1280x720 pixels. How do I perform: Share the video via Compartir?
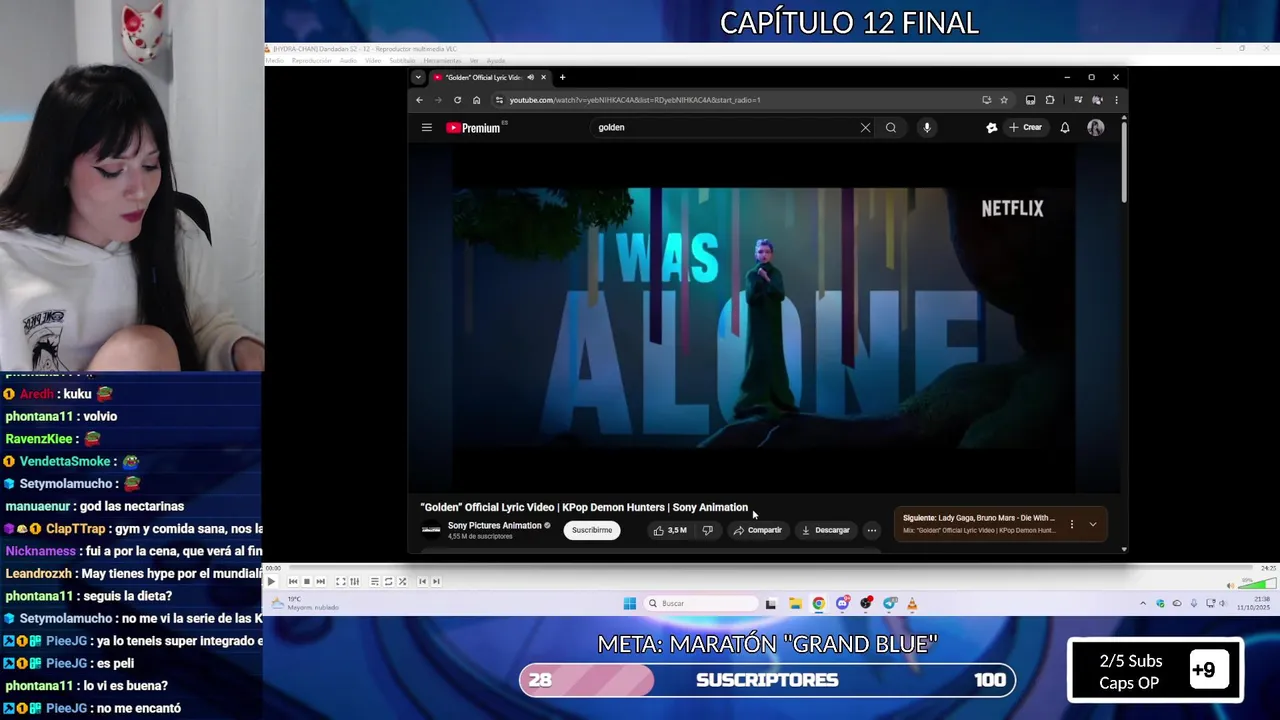click(x=757, y=530)
